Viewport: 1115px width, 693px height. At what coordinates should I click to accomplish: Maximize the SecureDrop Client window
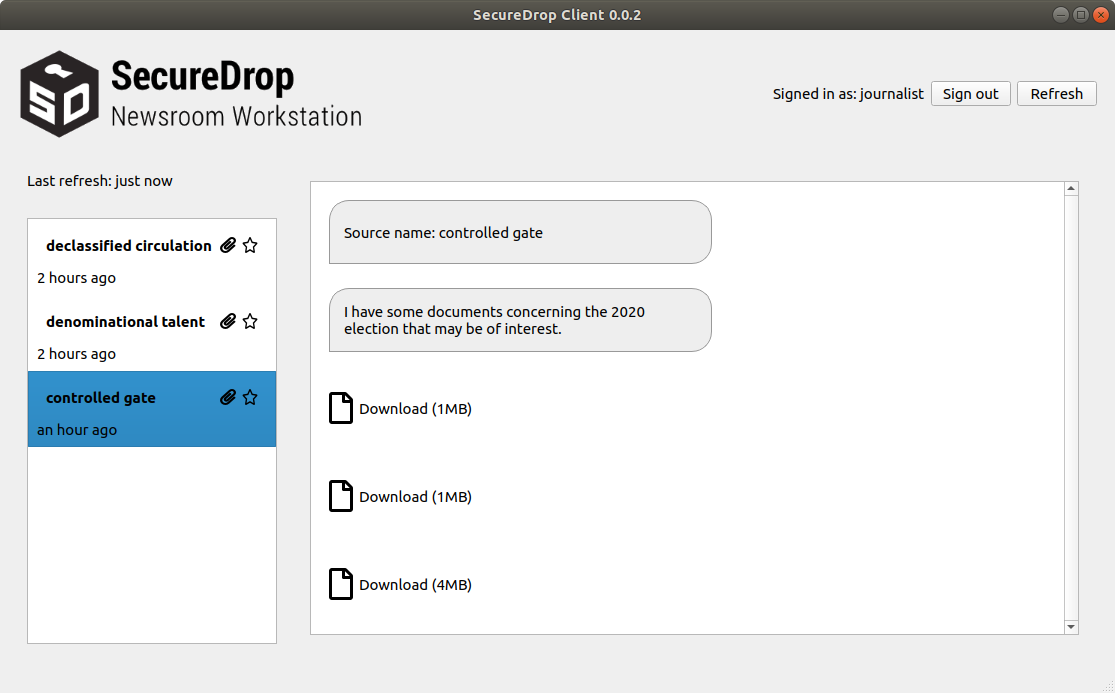click(x=1080, y=15)
